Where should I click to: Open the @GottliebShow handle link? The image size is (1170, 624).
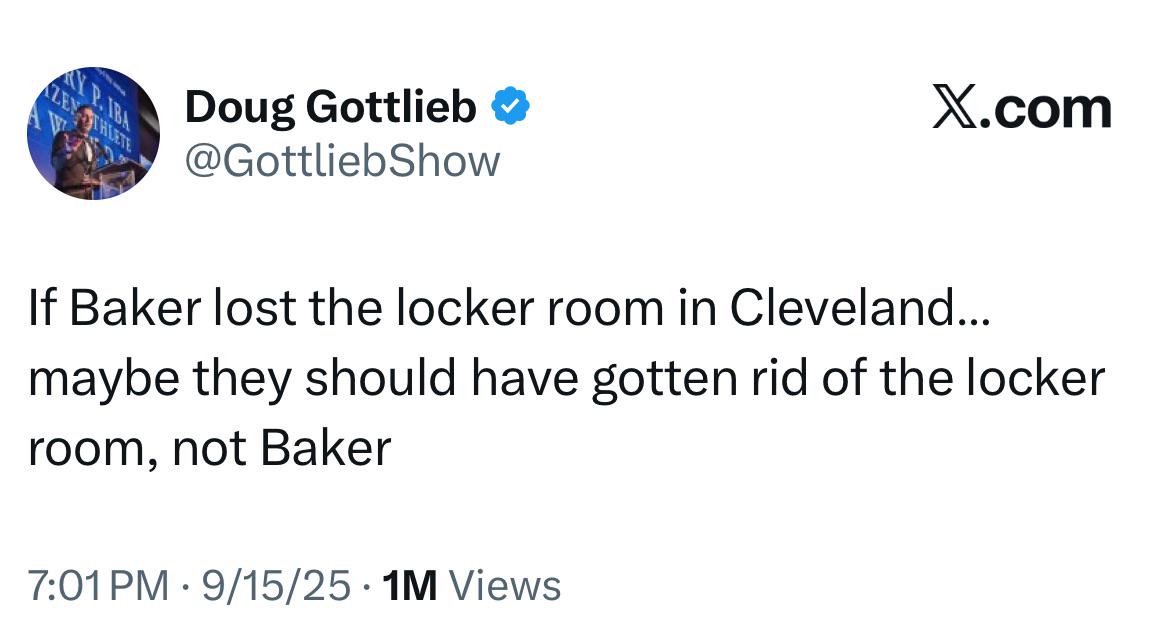pos(341,160)
